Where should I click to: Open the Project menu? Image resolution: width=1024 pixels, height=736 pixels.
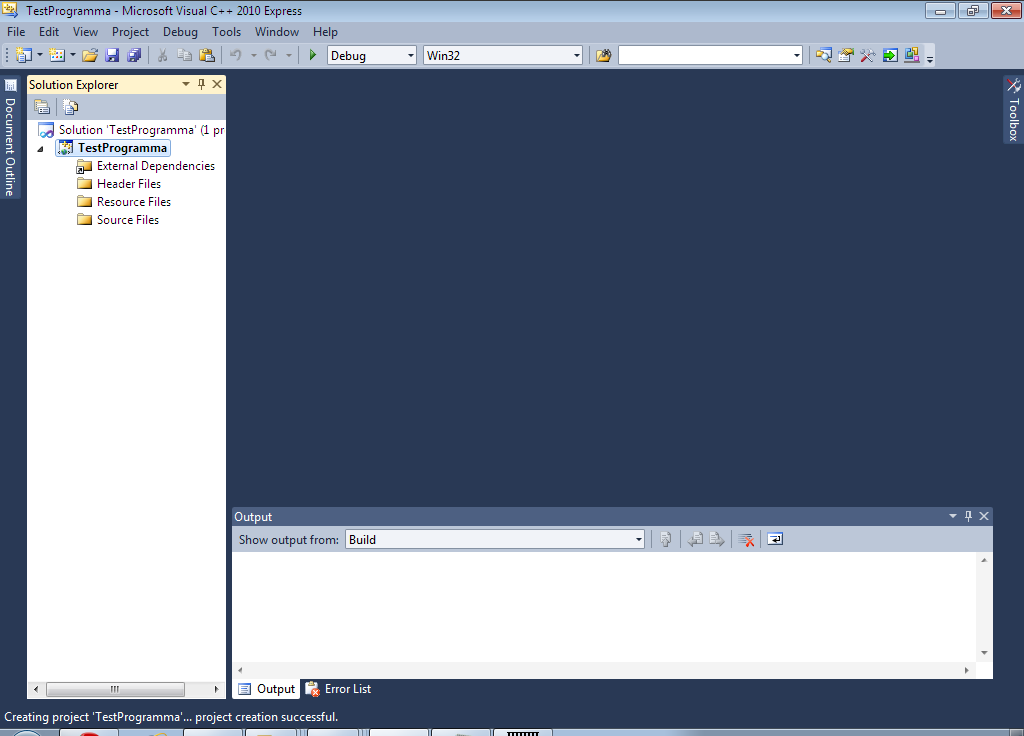[x=131, y=32]
